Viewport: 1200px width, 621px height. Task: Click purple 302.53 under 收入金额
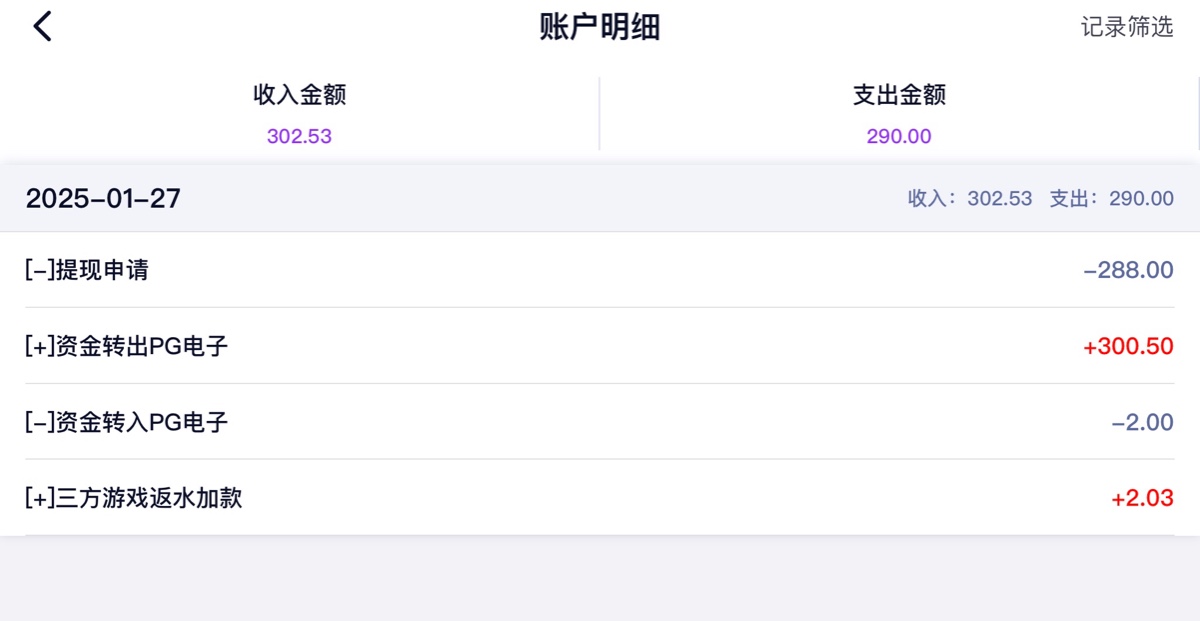coord(299,136)
